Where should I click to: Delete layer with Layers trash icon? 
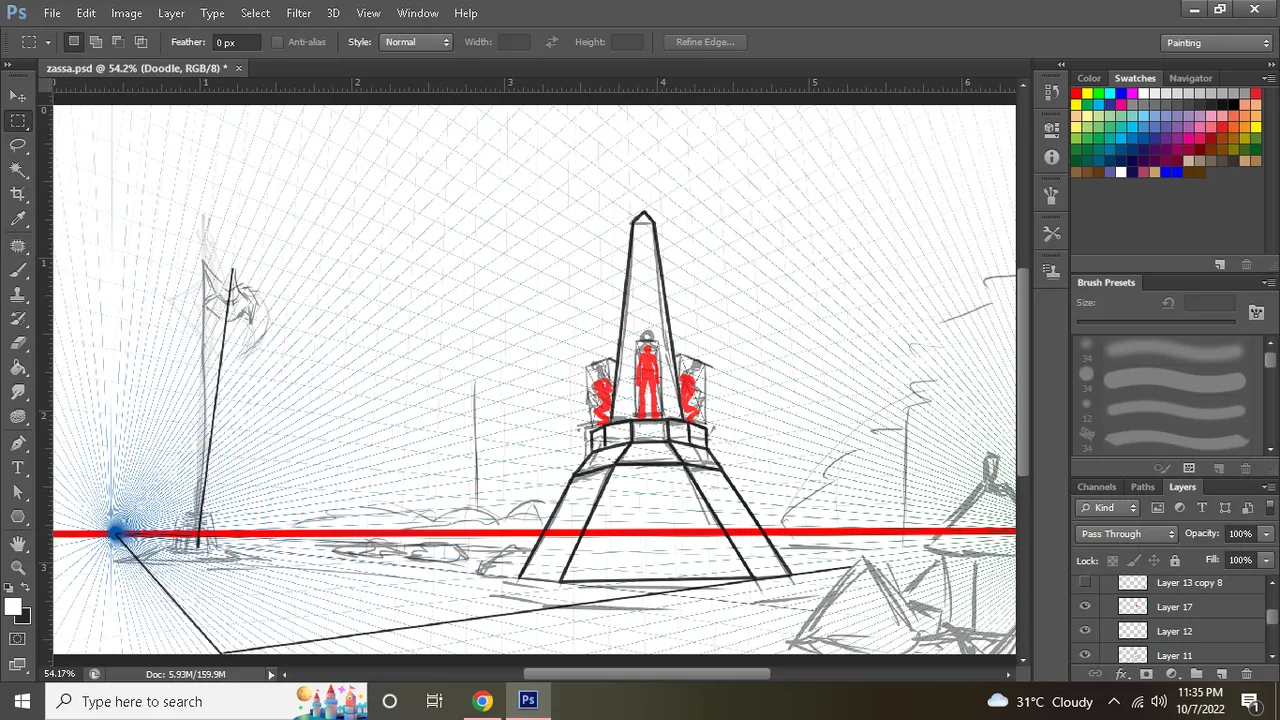(x=1246, y=674)
